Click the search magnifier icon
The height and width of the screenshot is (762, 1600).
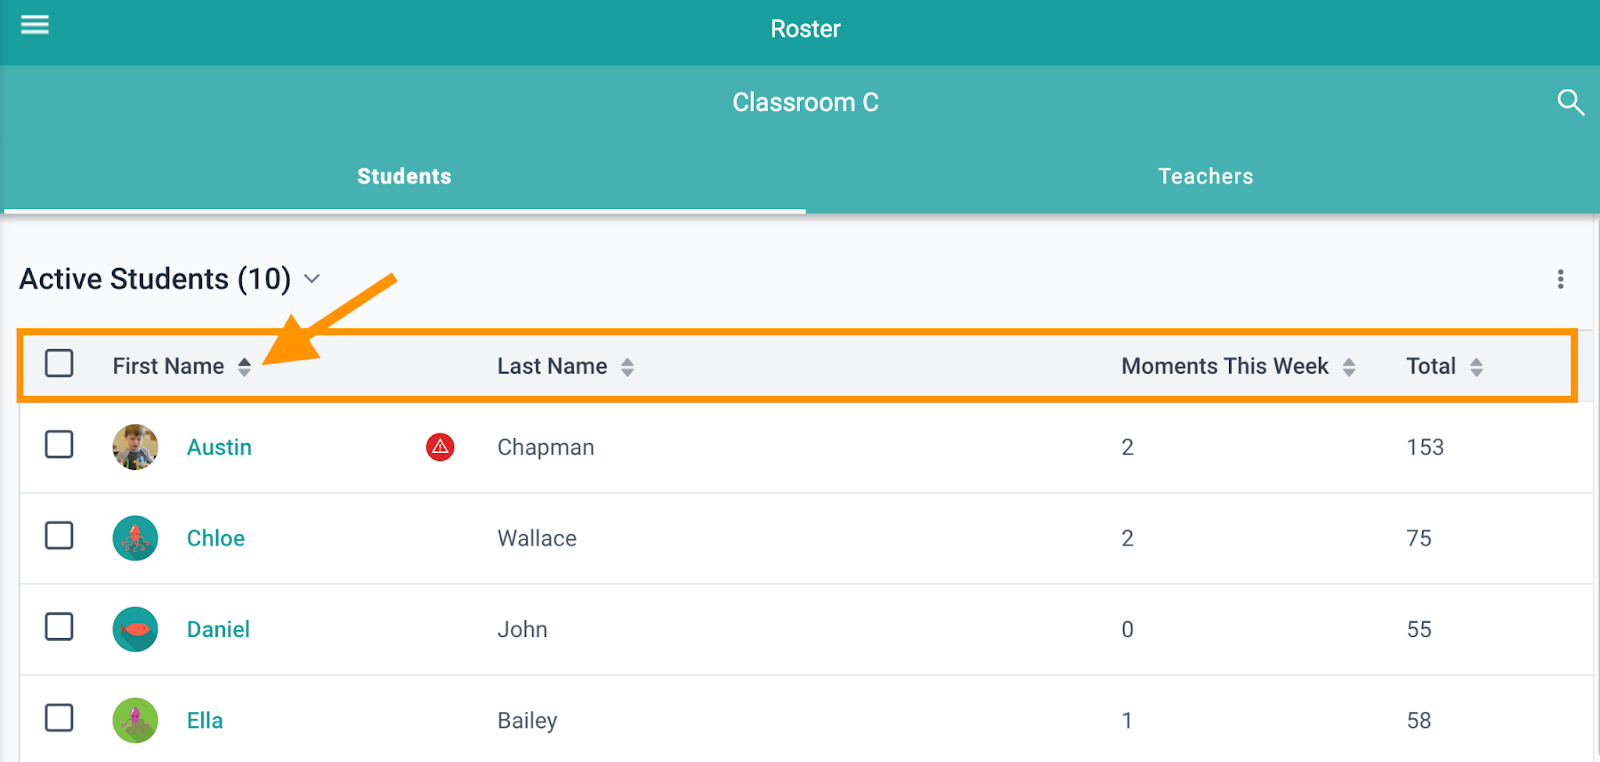[1570, 102]
